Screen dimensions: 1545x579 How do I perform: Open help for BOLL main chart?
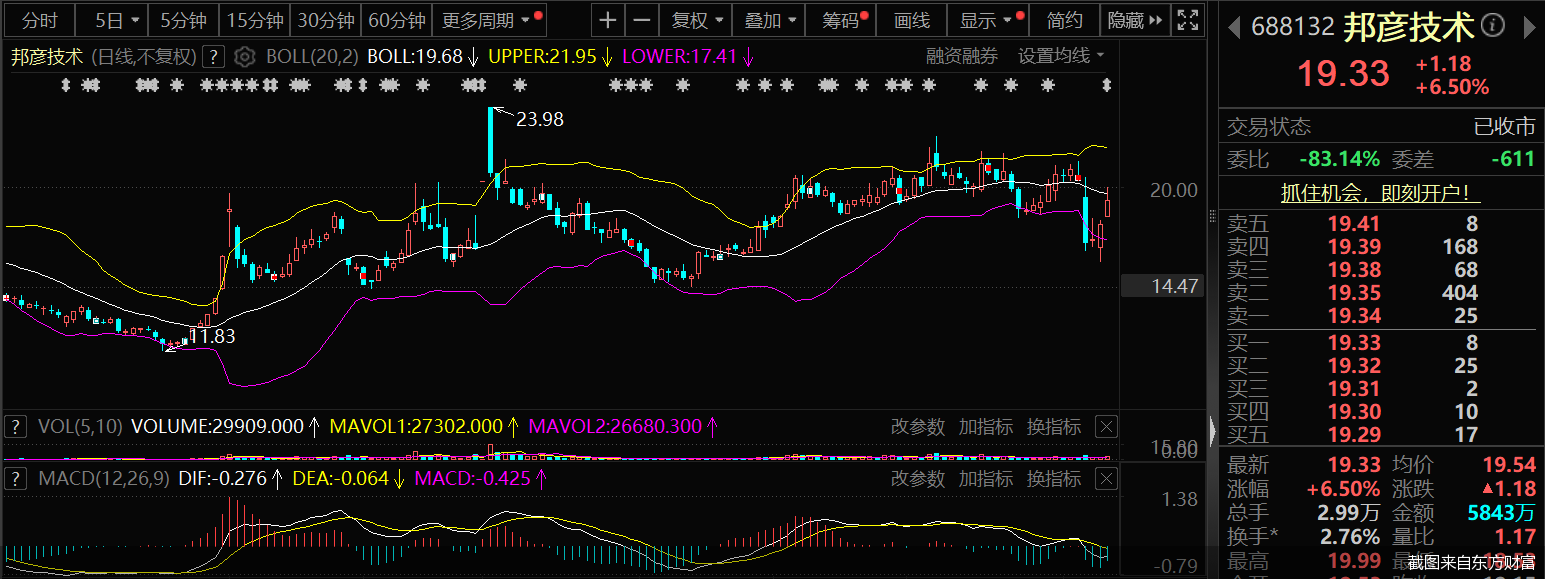tap(214, 56)
